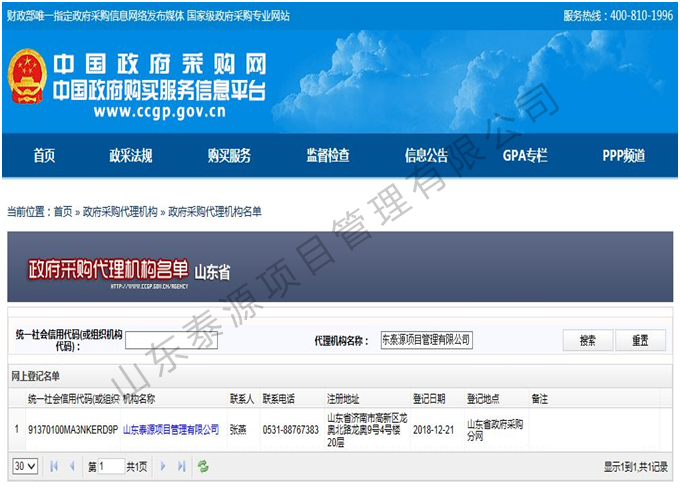The height and width of the screenshot is (490, 680).
Task: Sort by 统一社会信用代码 column header
Action: click(73, 399)
